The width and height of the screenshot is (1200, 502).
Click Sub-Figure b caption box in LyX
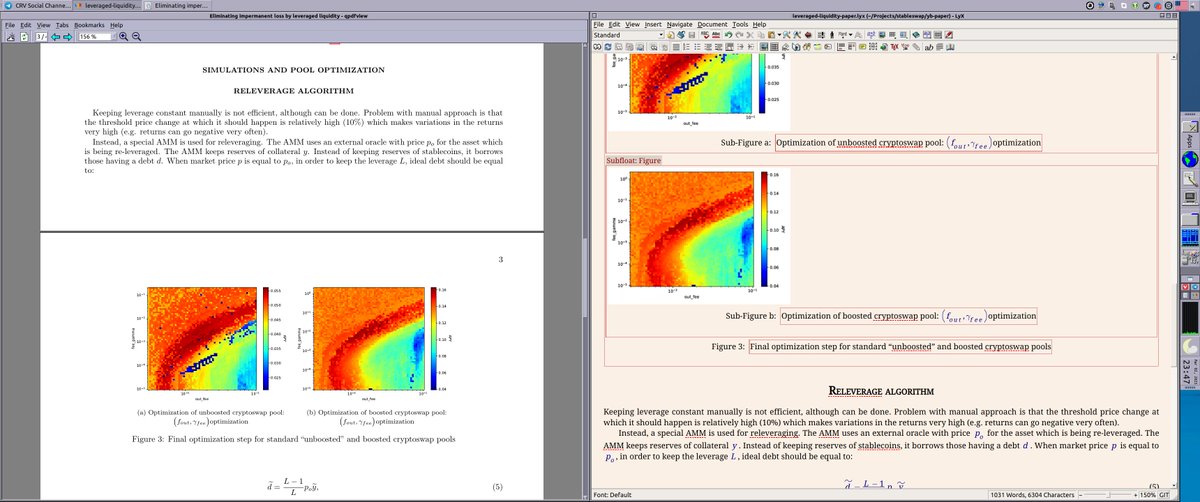(908, 316)
